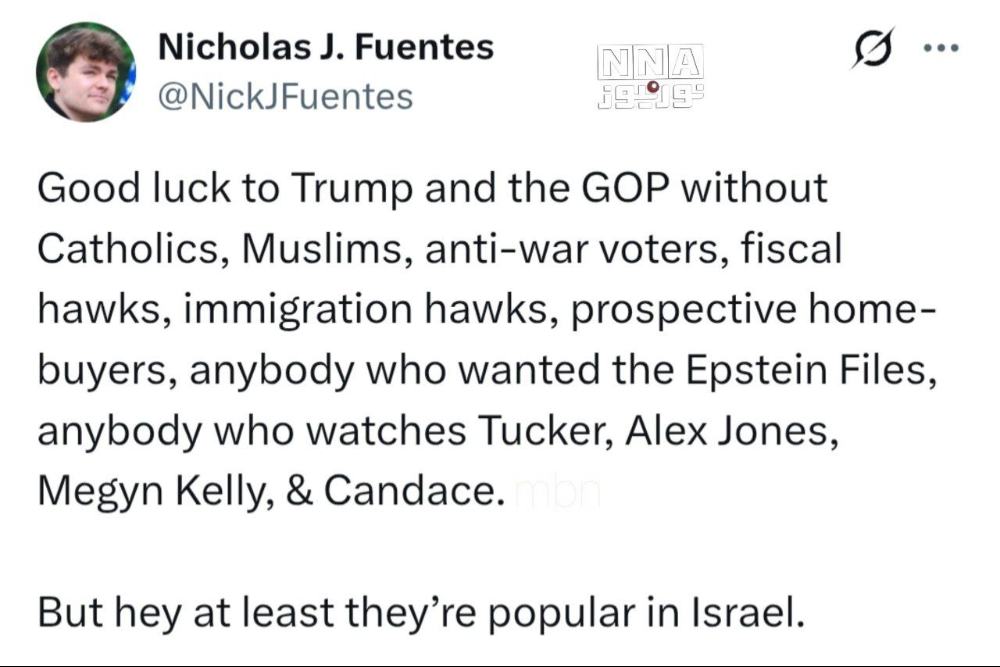The height and width of the screenshot is (667, 1000).
Task: Click the profile avatar photo
Action: click(x=85, y=71)
